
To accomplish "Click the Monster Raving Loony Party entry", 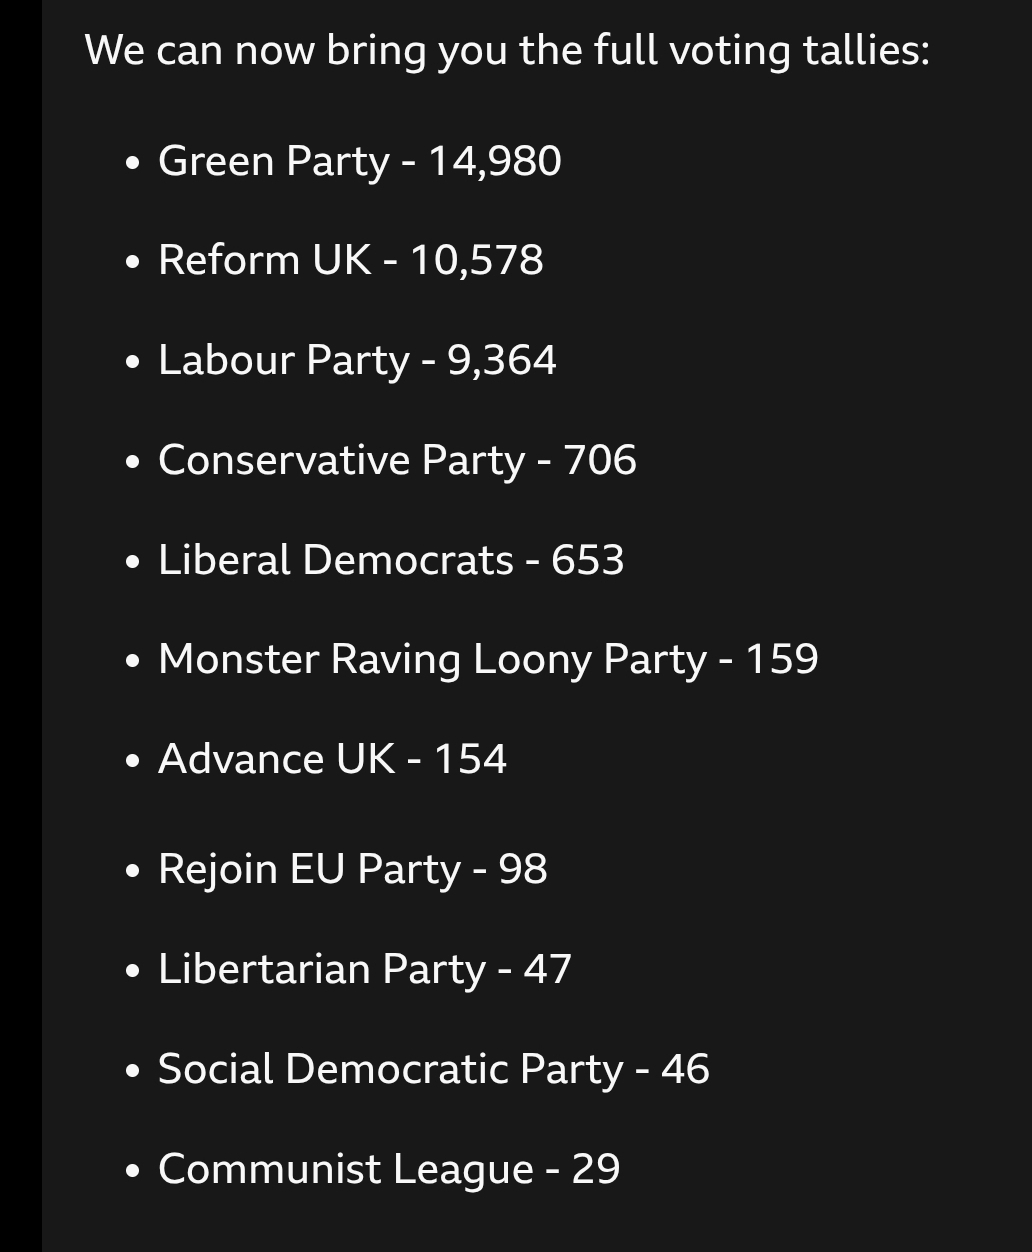I will pyautogui.click(x=488, y=660).
